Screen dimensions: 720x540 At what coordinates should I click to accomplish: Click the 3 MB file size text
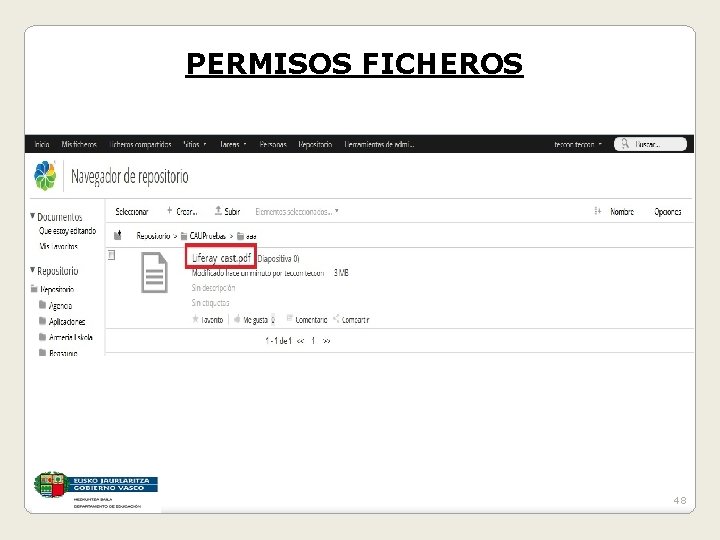pos(341,273)
